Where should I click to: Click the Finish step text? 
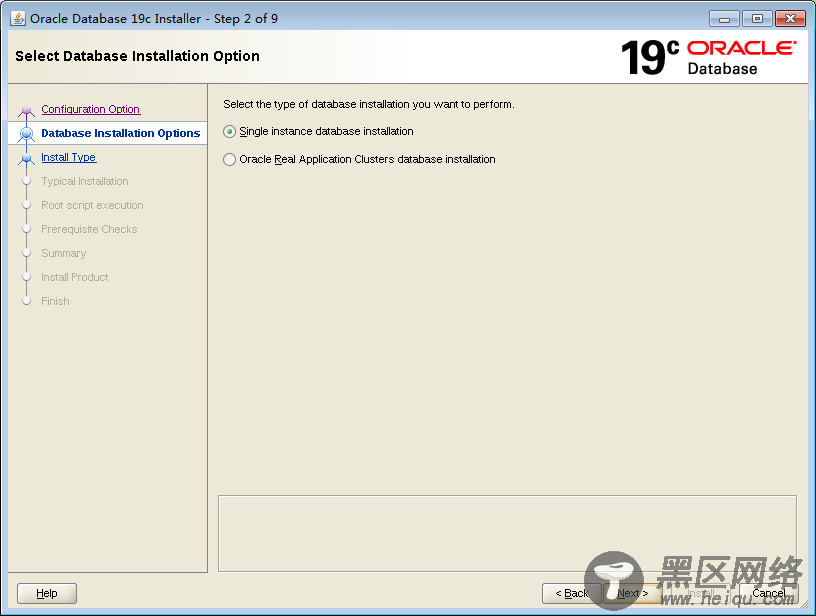click(x=55, y=301)
